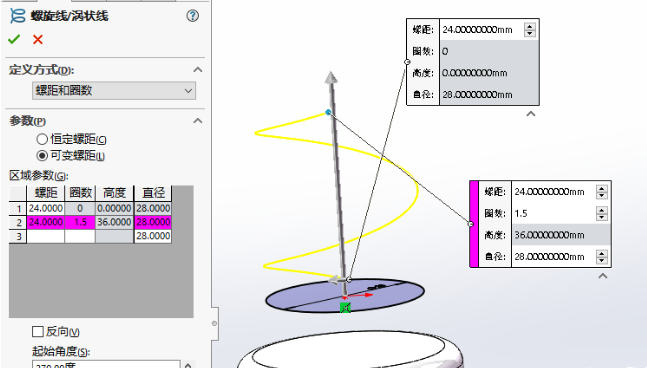Click empty row 3 螺距 cell
Screen dimensions: 647x368
45,236
